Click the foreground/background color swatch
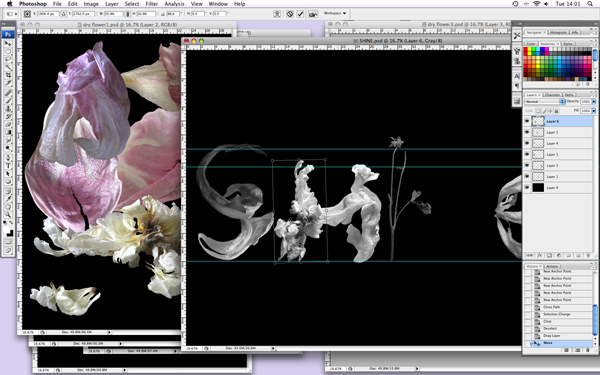The image size is (600, 375). pos(8,231)
